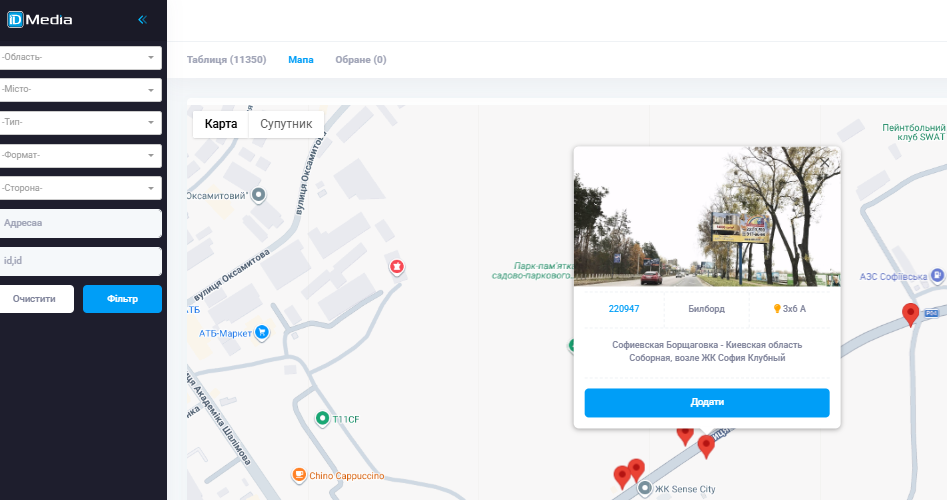Click the green T11CF map marker

coord(323,418)
